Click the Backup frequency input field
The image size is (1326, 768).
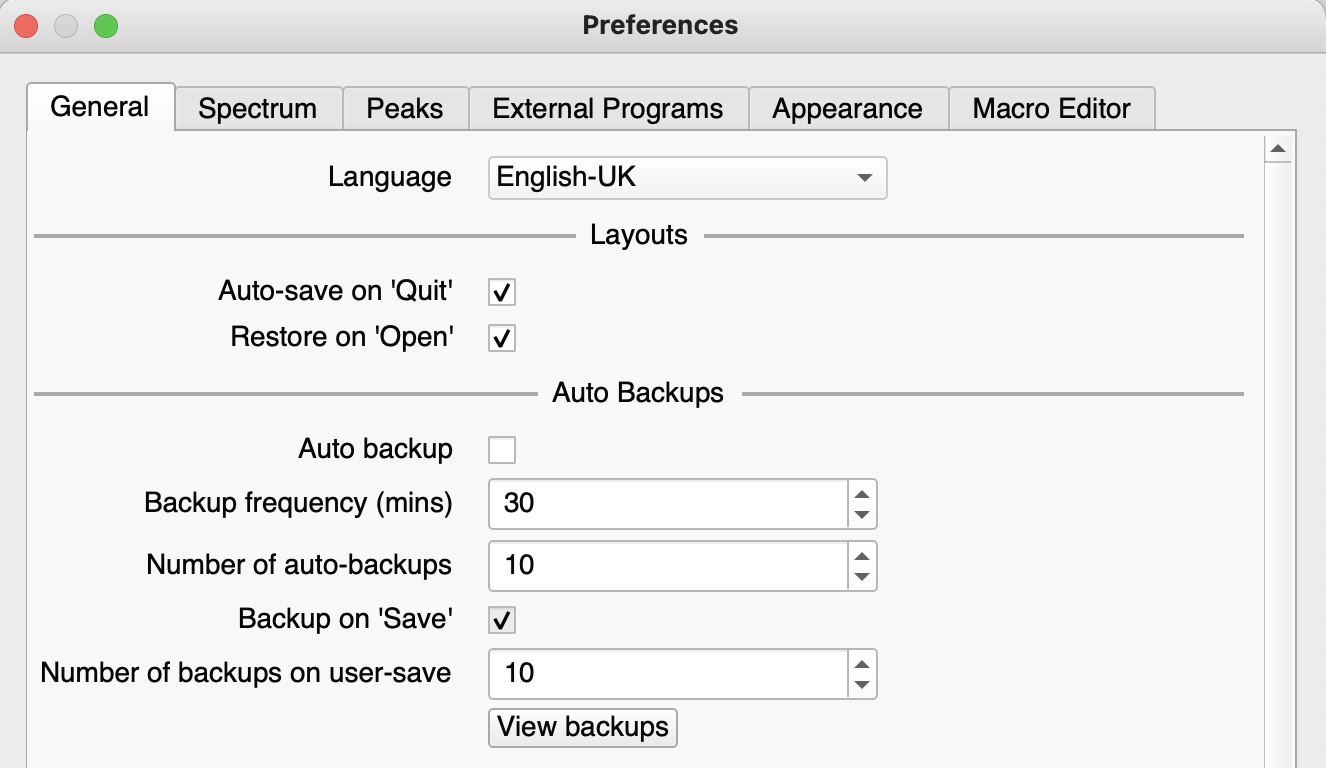(x=667, y=503)
